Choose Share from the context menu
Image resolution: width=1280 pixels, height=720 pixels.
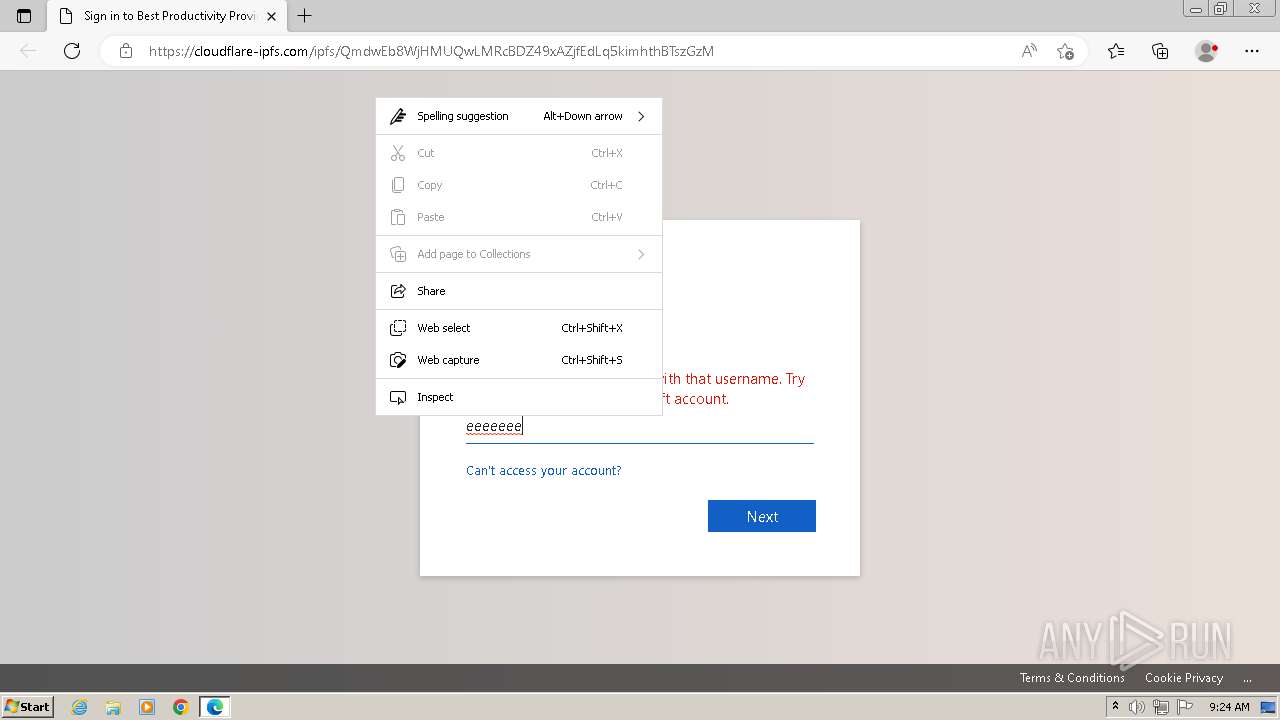[519, 291]
